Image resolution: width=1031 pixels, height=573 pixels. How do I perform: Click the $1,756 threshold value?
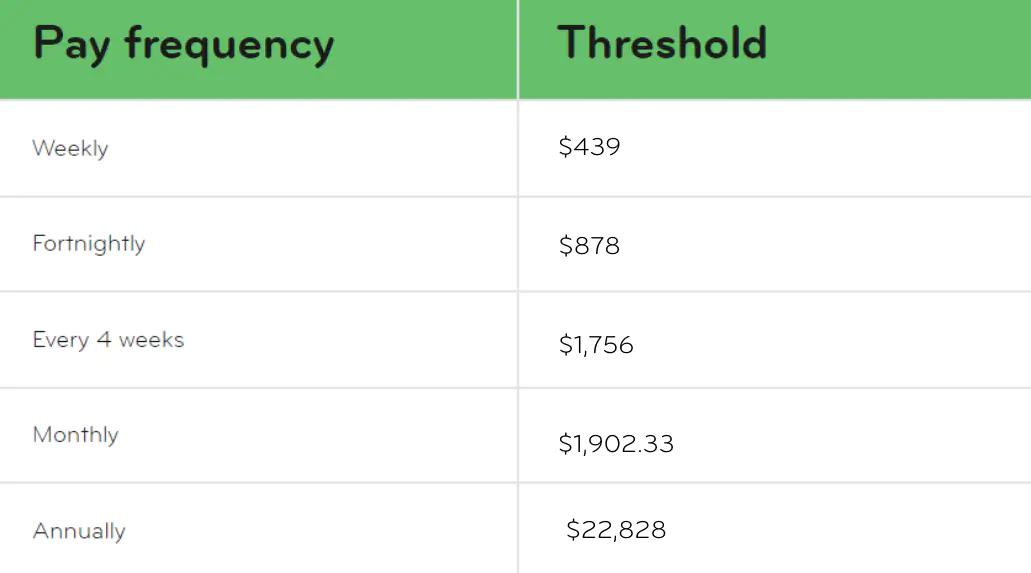[596, 345]
